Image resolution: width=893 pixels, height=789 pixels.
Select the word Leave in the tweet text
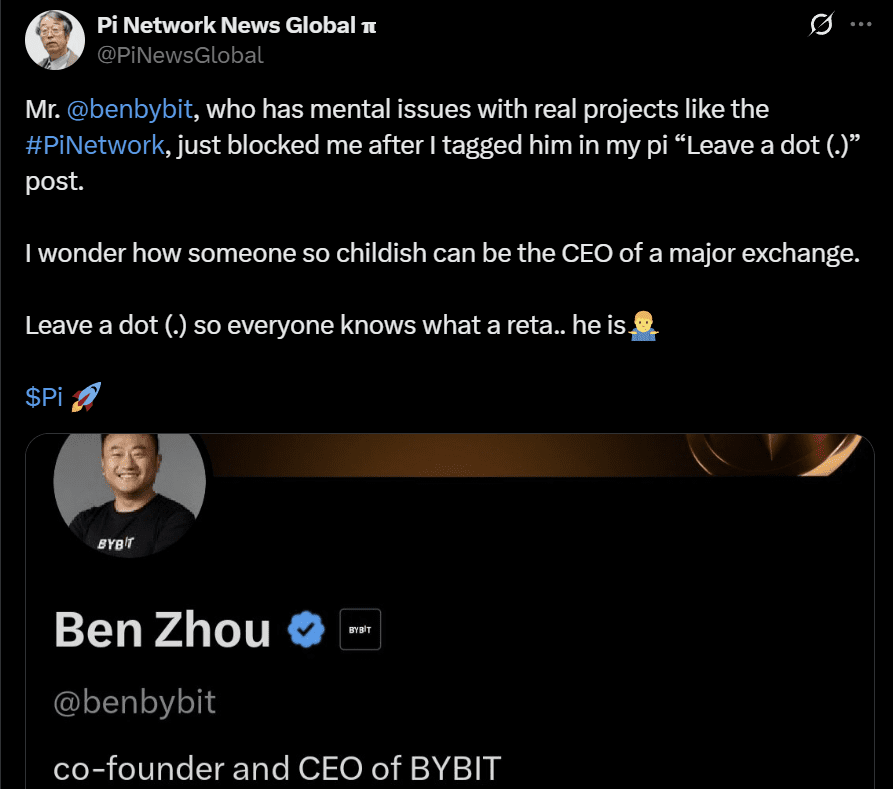pos(55,325)
